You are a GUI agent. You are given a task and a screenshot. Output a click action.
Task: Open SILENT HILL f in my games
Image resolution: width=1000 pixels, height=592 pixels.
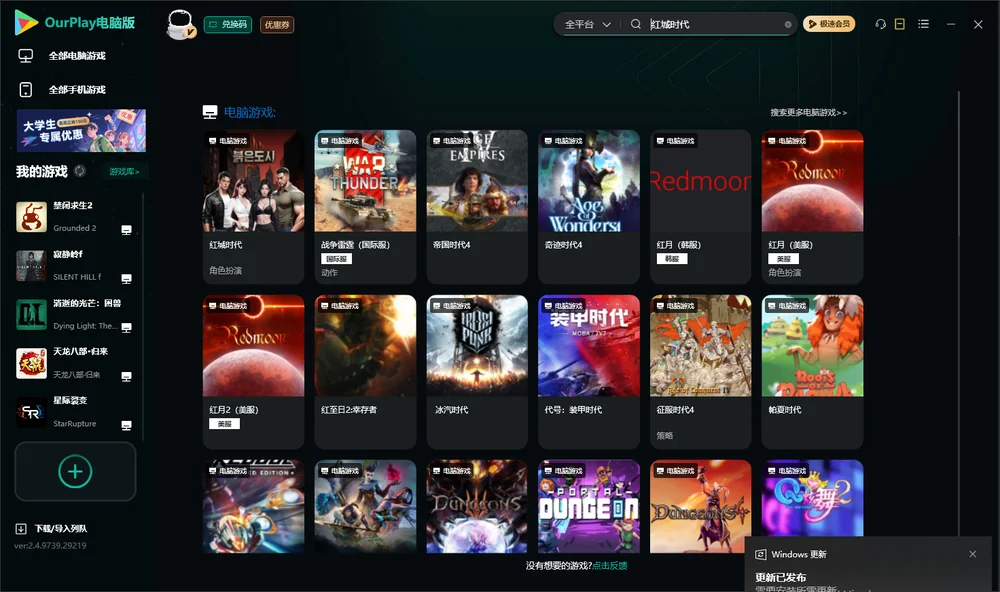(75, 265)
